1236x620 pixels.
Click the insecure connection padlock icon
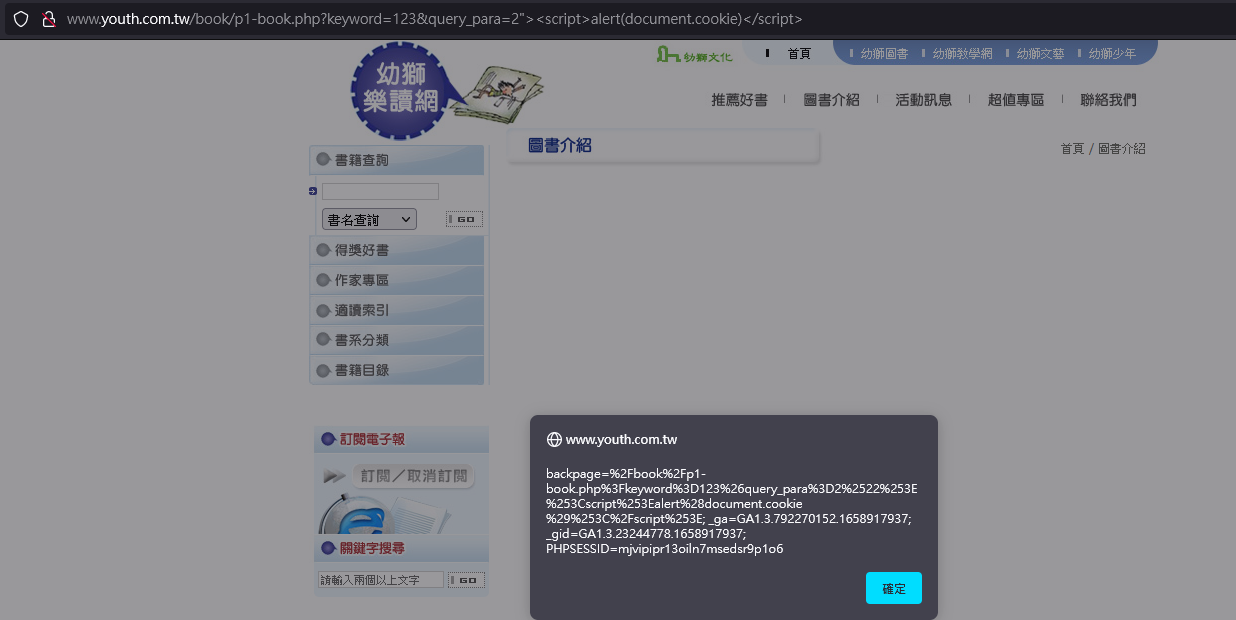pyautogui.click(x=47, y=19)
